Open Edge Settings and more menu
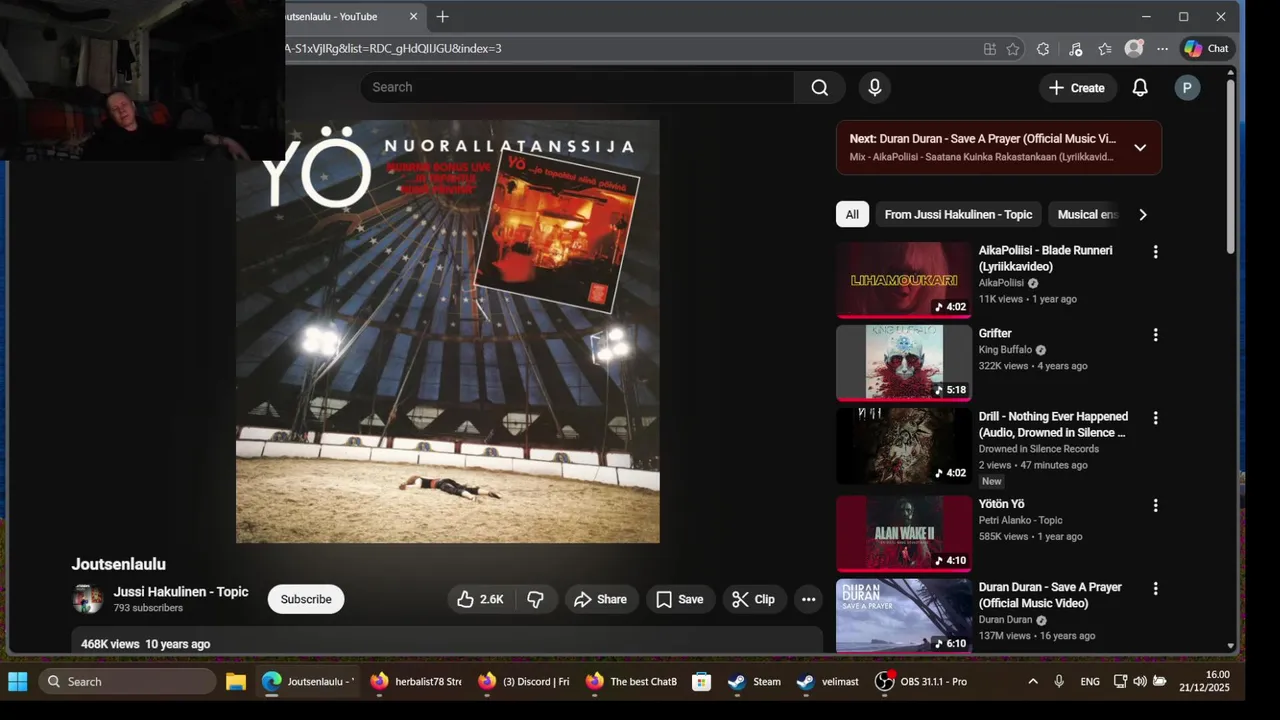Viewport: 1280px width, 720px height. point(1162,48)
